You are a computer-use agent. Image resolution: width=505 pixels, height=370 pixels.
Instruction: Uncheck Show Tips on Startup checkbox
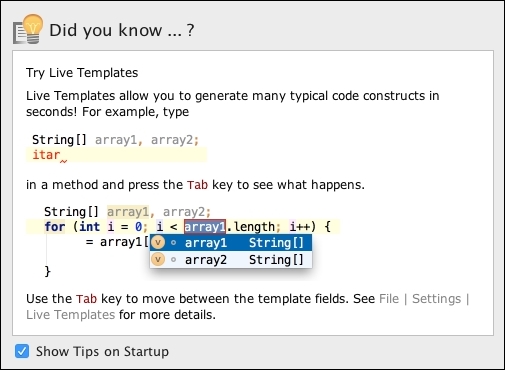(22, 351)
